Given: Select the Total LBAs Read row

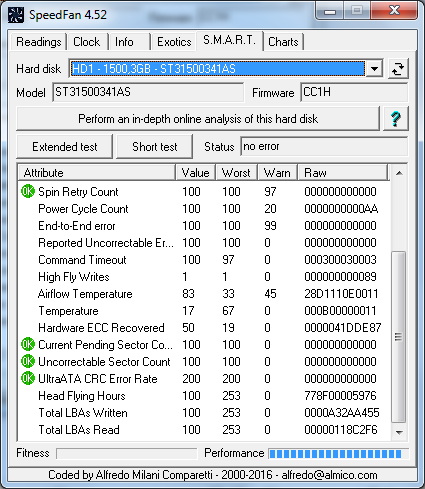Looking at the screenshot, I should click(x=203, y=430).
